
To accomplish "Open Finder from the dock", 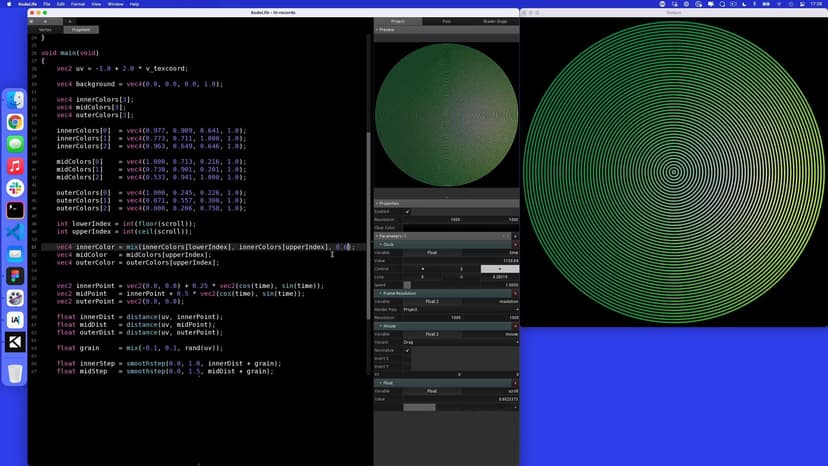I will tap(15, 100).
